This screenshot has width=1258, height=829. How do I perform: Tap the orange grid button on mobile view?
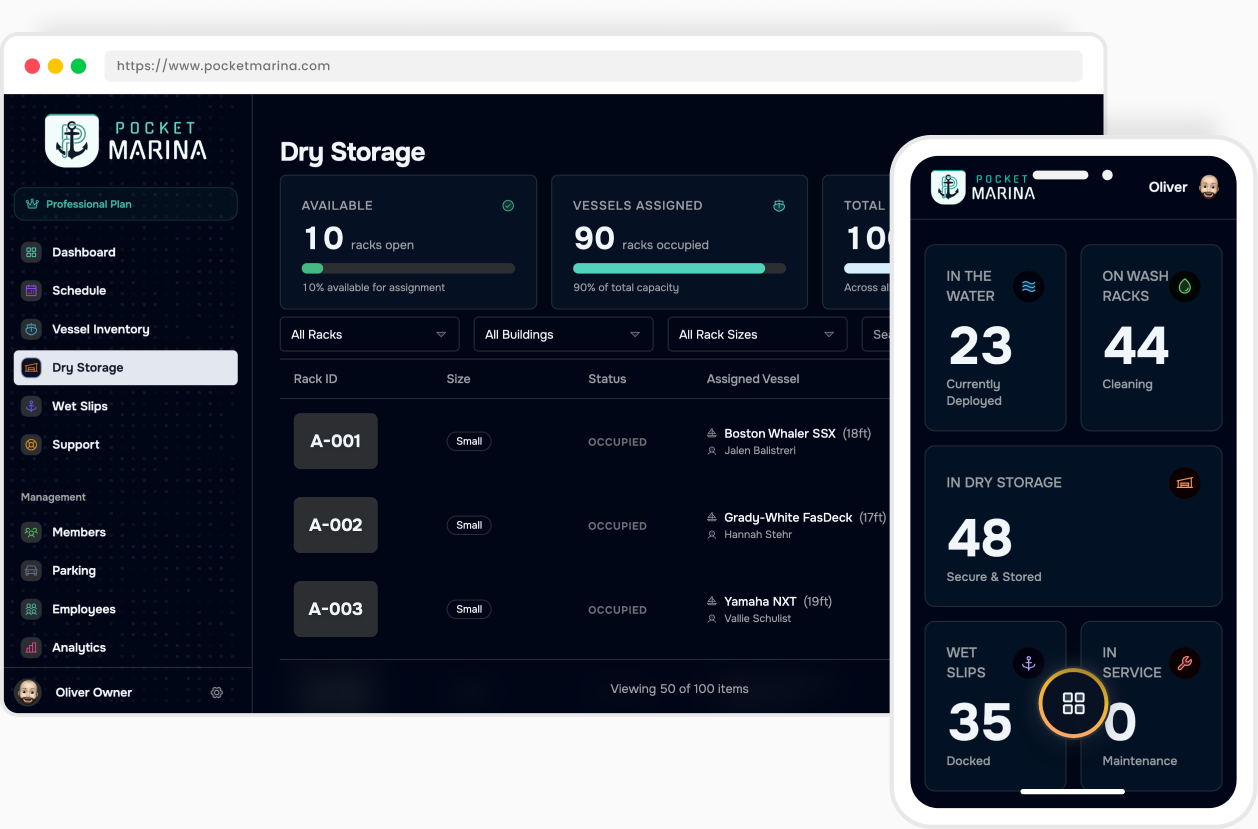pos(1072,704)
